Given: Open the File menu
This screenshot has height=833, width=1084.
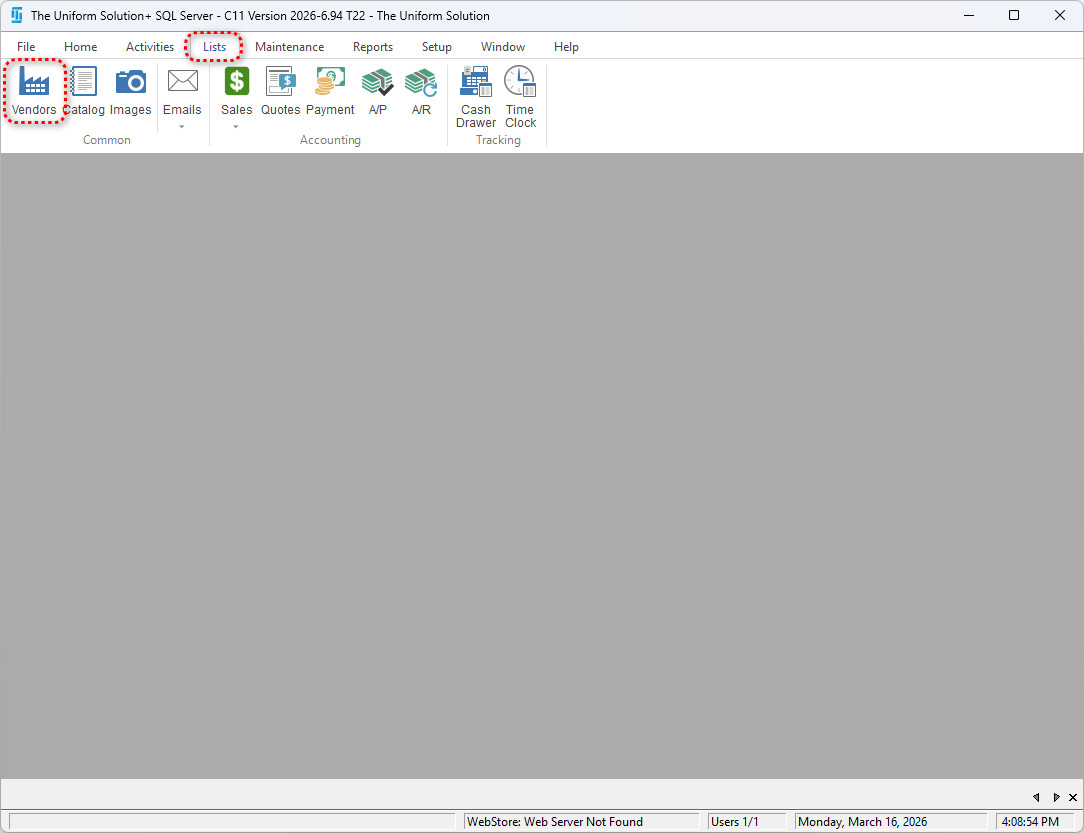Looking at the screenshot, I should point(26,47).
